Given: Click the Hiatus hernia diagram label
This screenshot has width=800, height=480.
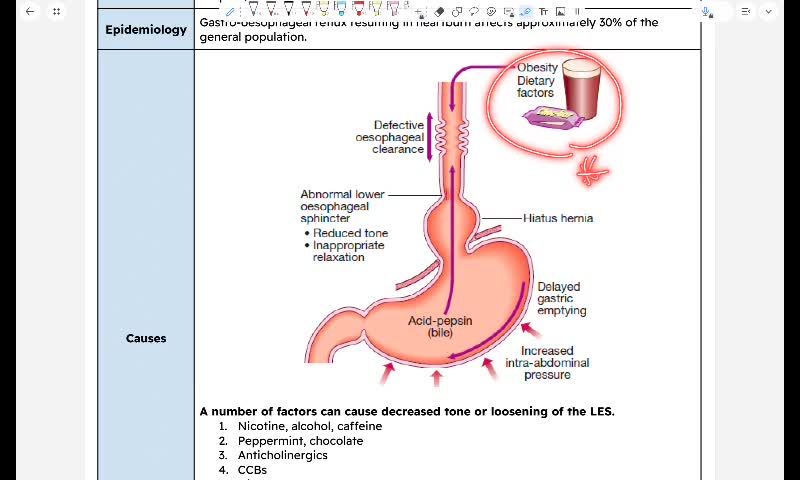Looking at the screenshot, I should (557, 218).
